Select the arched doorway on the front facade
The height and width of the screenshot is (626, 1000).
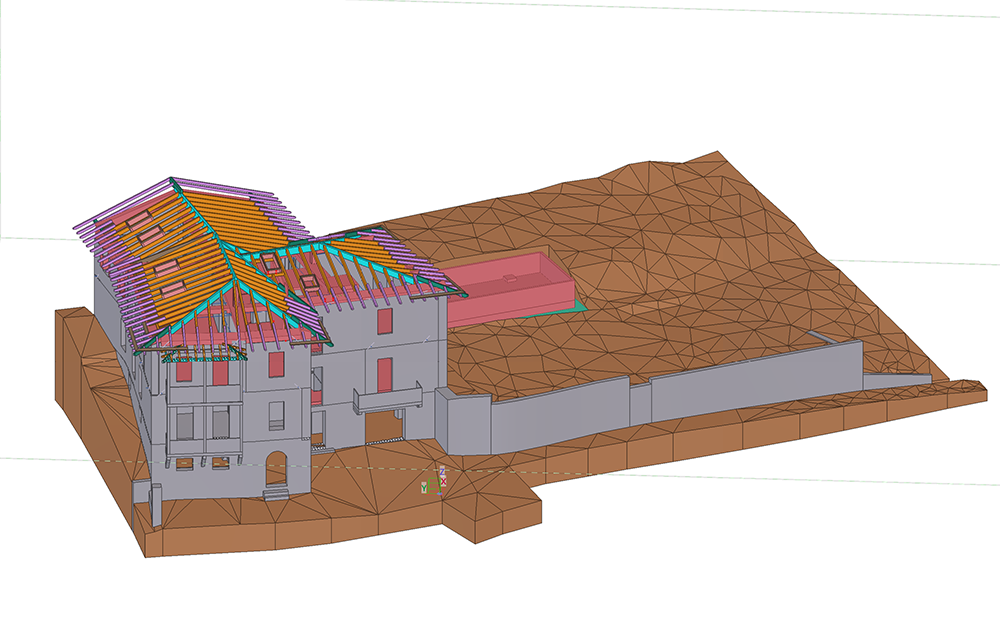(x=276, y=470)
